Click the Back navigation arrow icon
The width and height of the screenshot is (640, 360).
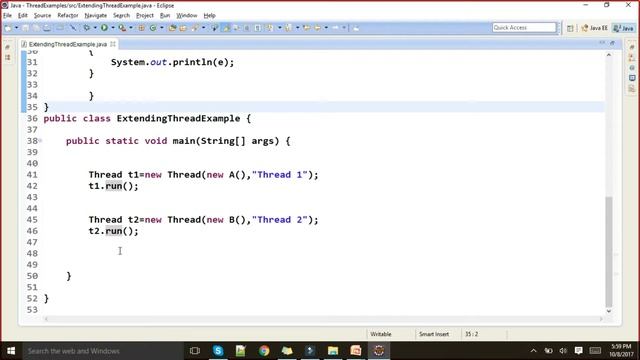coord(318,28)
